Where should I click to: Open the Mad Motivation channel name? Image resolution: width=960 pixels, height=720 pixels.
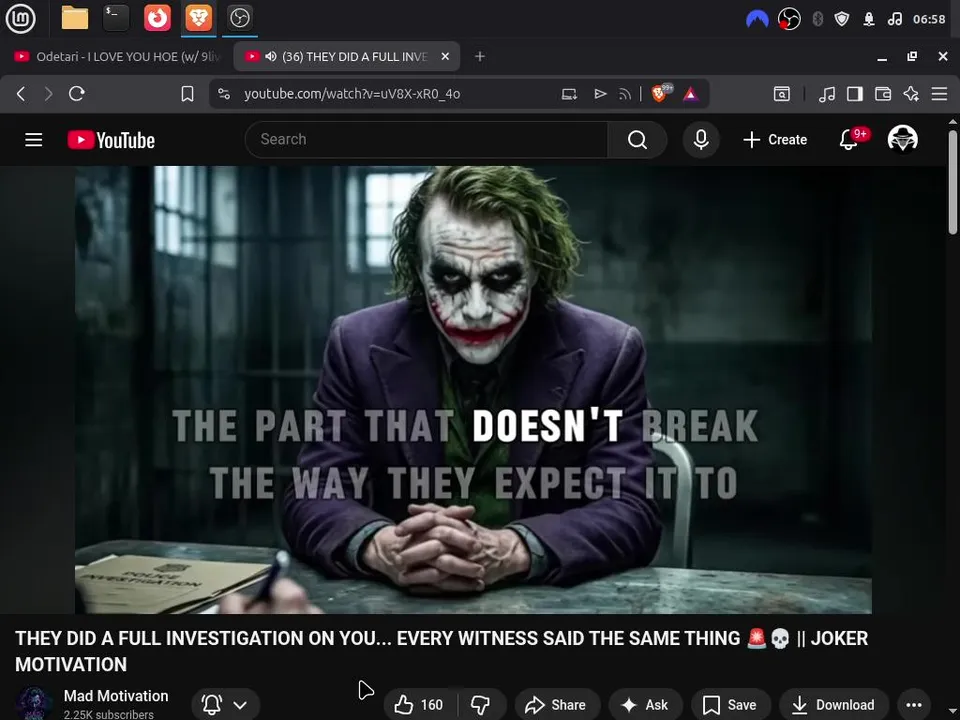click(x=116, y=696)
